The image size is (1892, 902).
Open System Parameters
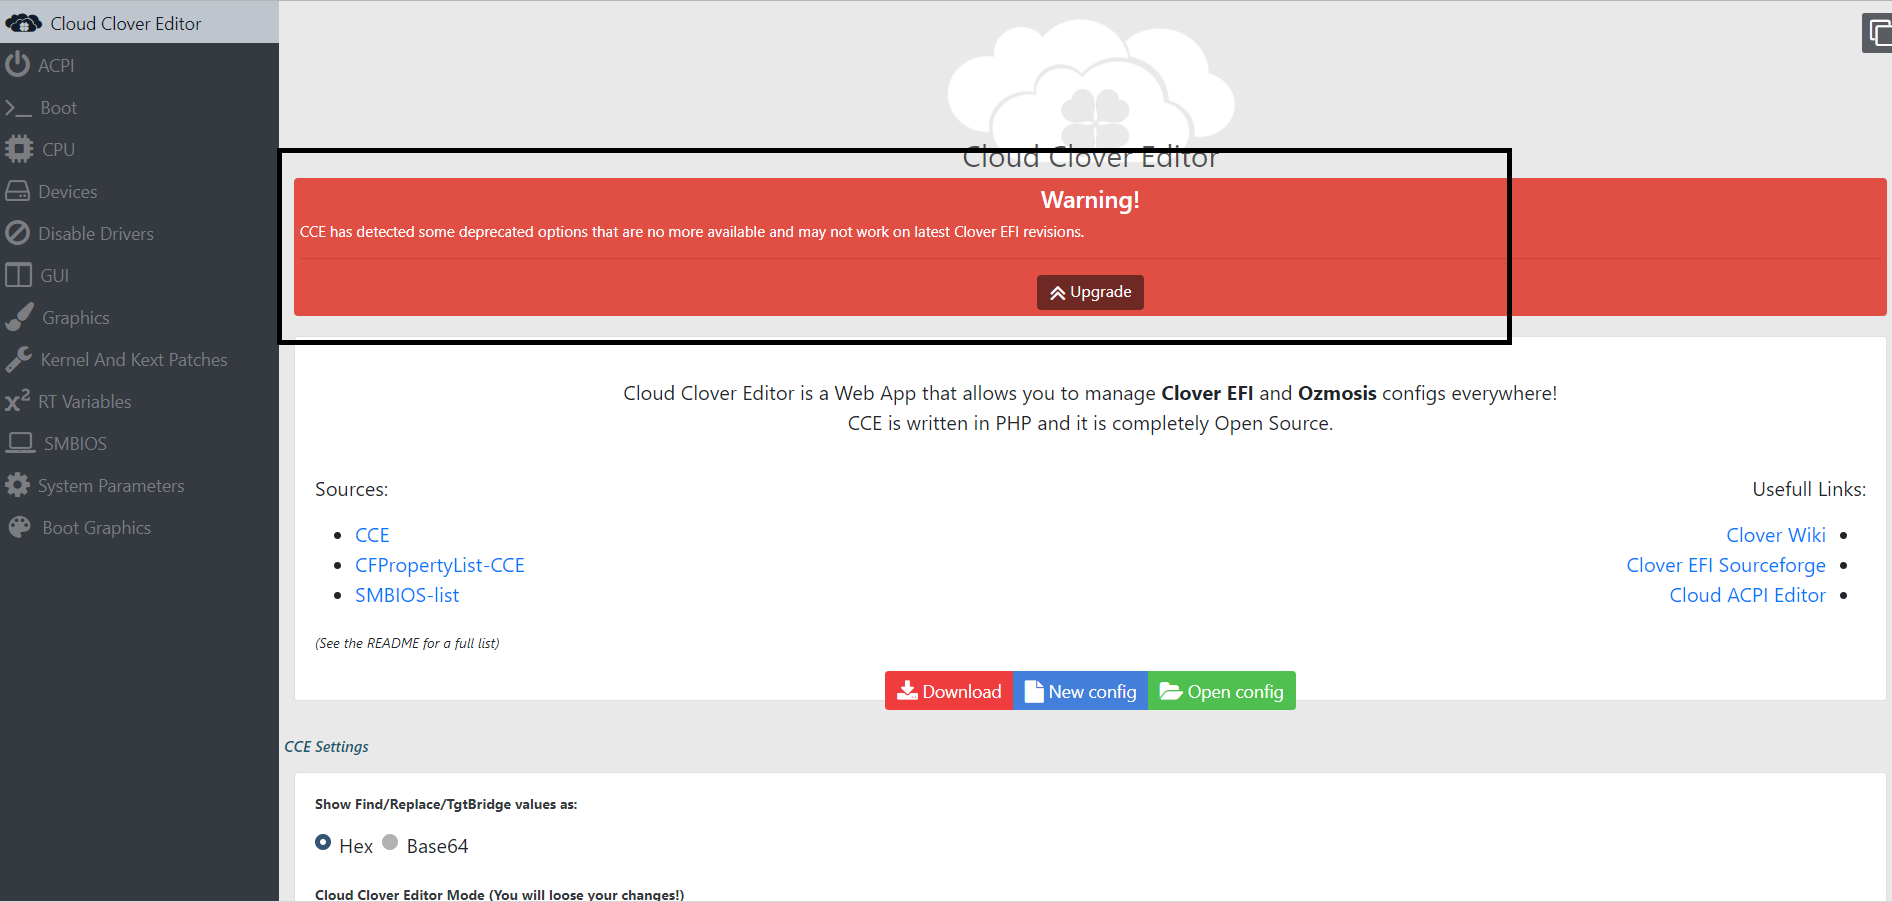pos(139,485)
